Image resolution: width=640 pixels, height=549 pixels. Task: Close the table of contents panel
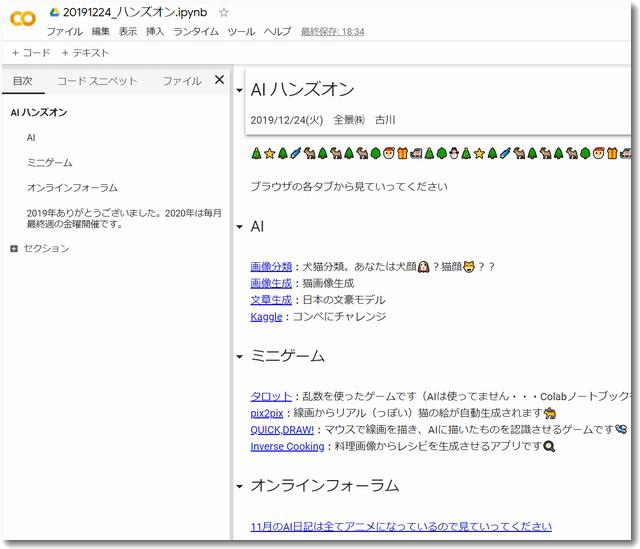pos(220,80)
